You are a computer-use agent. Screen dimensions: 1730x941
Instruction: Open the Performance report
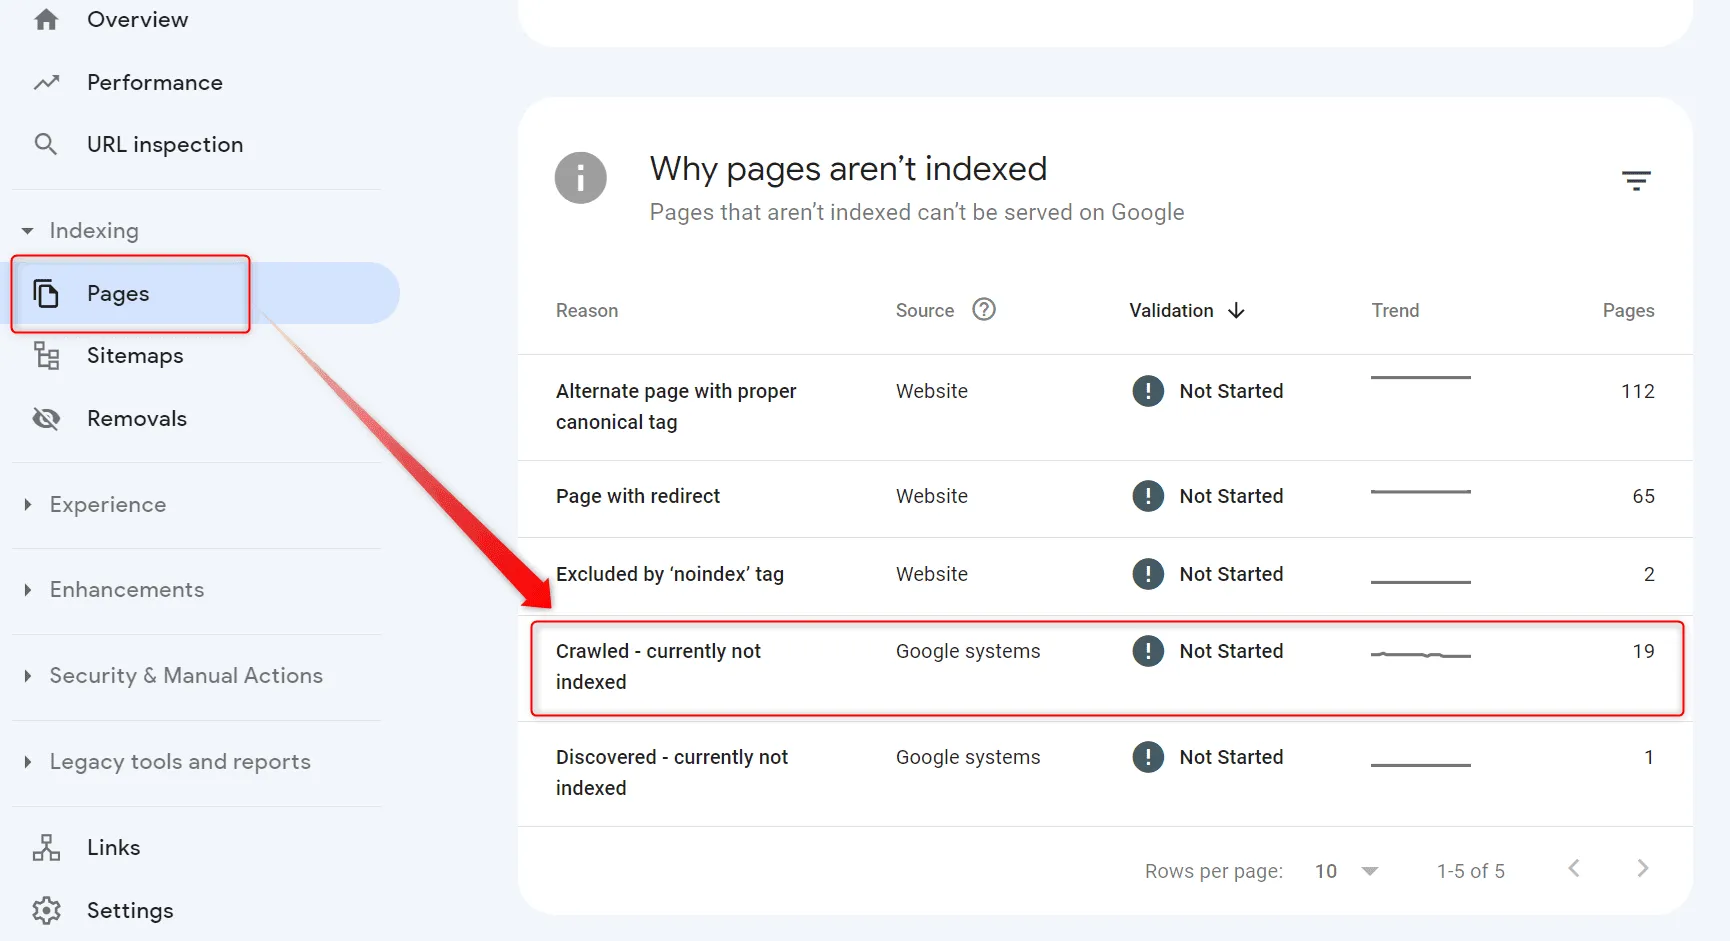pyautogui.click(x=155, y=82)
